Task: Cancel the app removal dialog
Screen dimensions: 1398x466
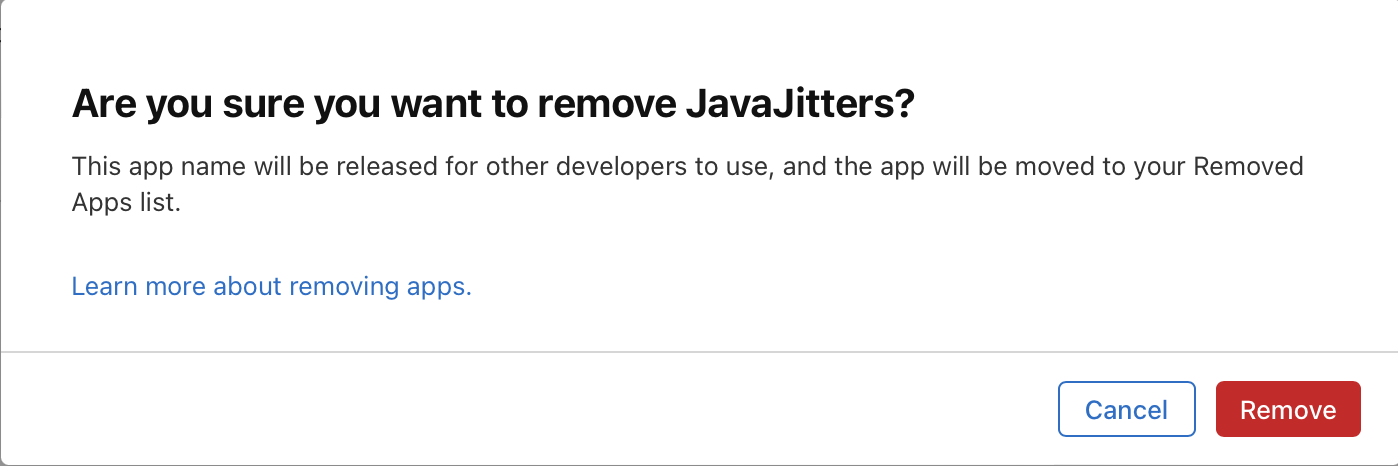Action: 1126,410
